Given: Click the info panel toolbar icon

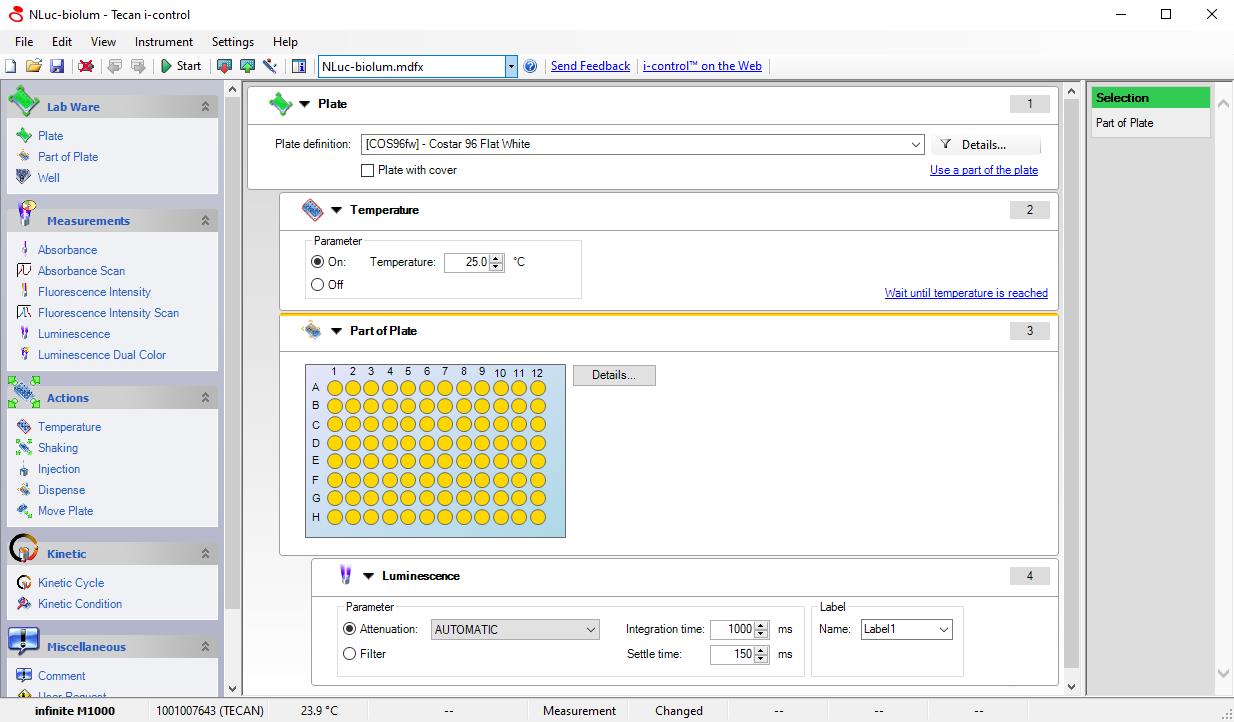Looking at the screenshot, I should (x=299, y=66).
